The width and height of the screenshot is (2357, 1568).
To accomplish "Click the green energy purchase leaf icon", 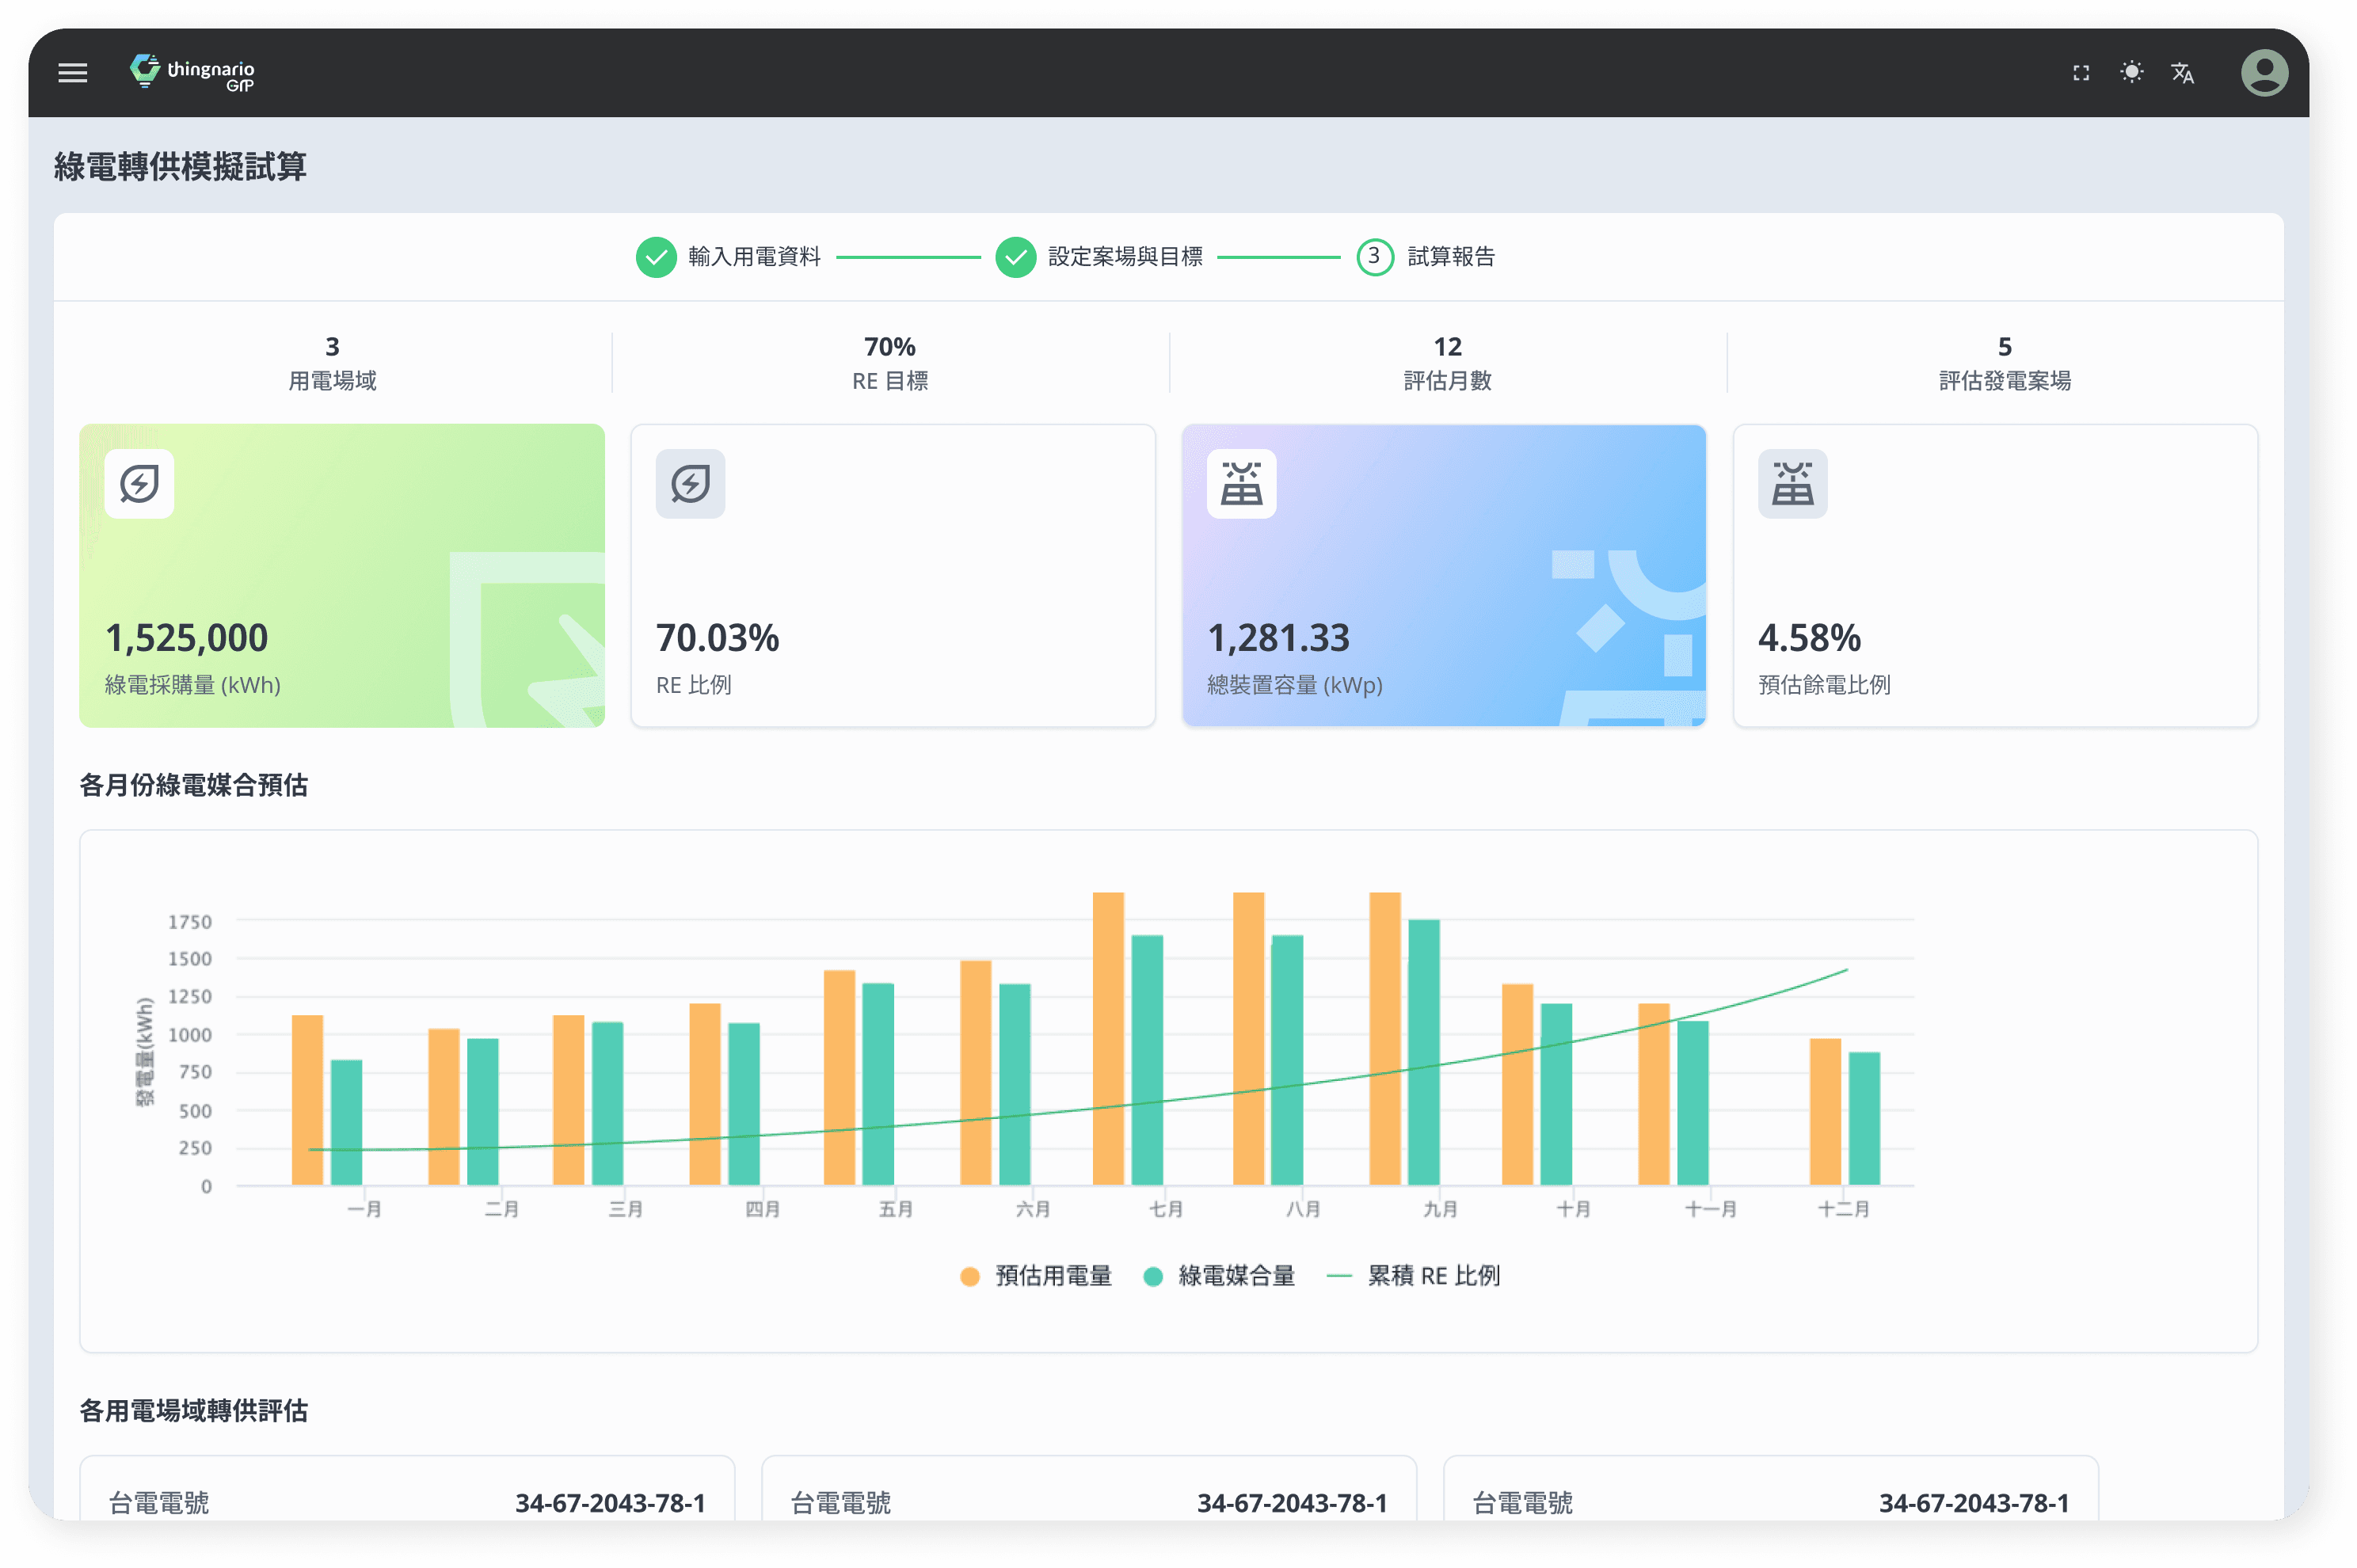I will [139, 484].
